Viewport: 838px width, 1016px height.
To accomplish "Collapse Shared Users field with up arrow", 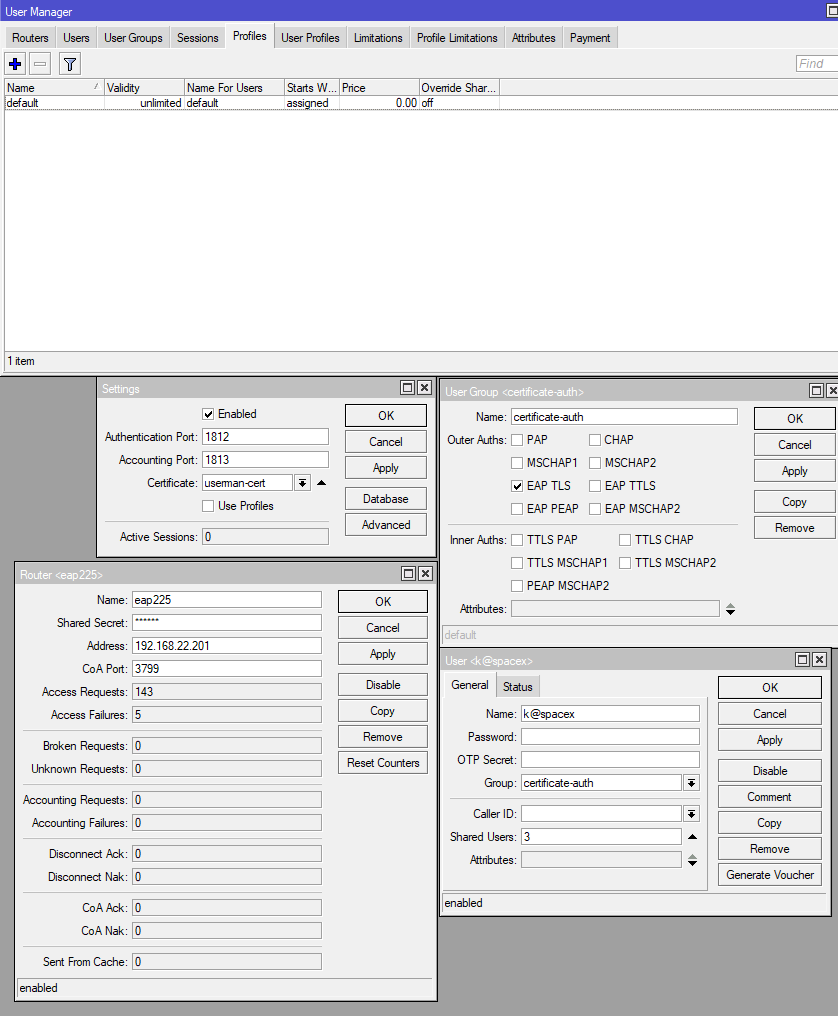I will coord(692,837).
